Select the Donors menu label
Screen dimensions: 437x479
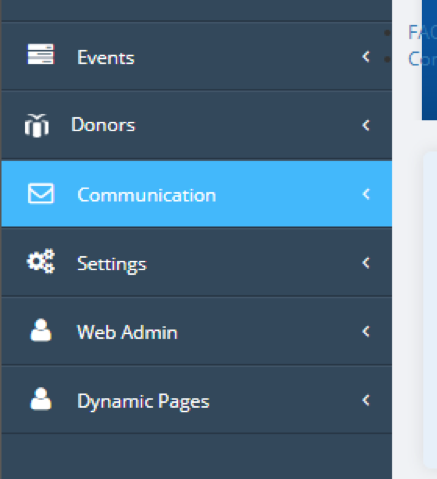[103, 125]
